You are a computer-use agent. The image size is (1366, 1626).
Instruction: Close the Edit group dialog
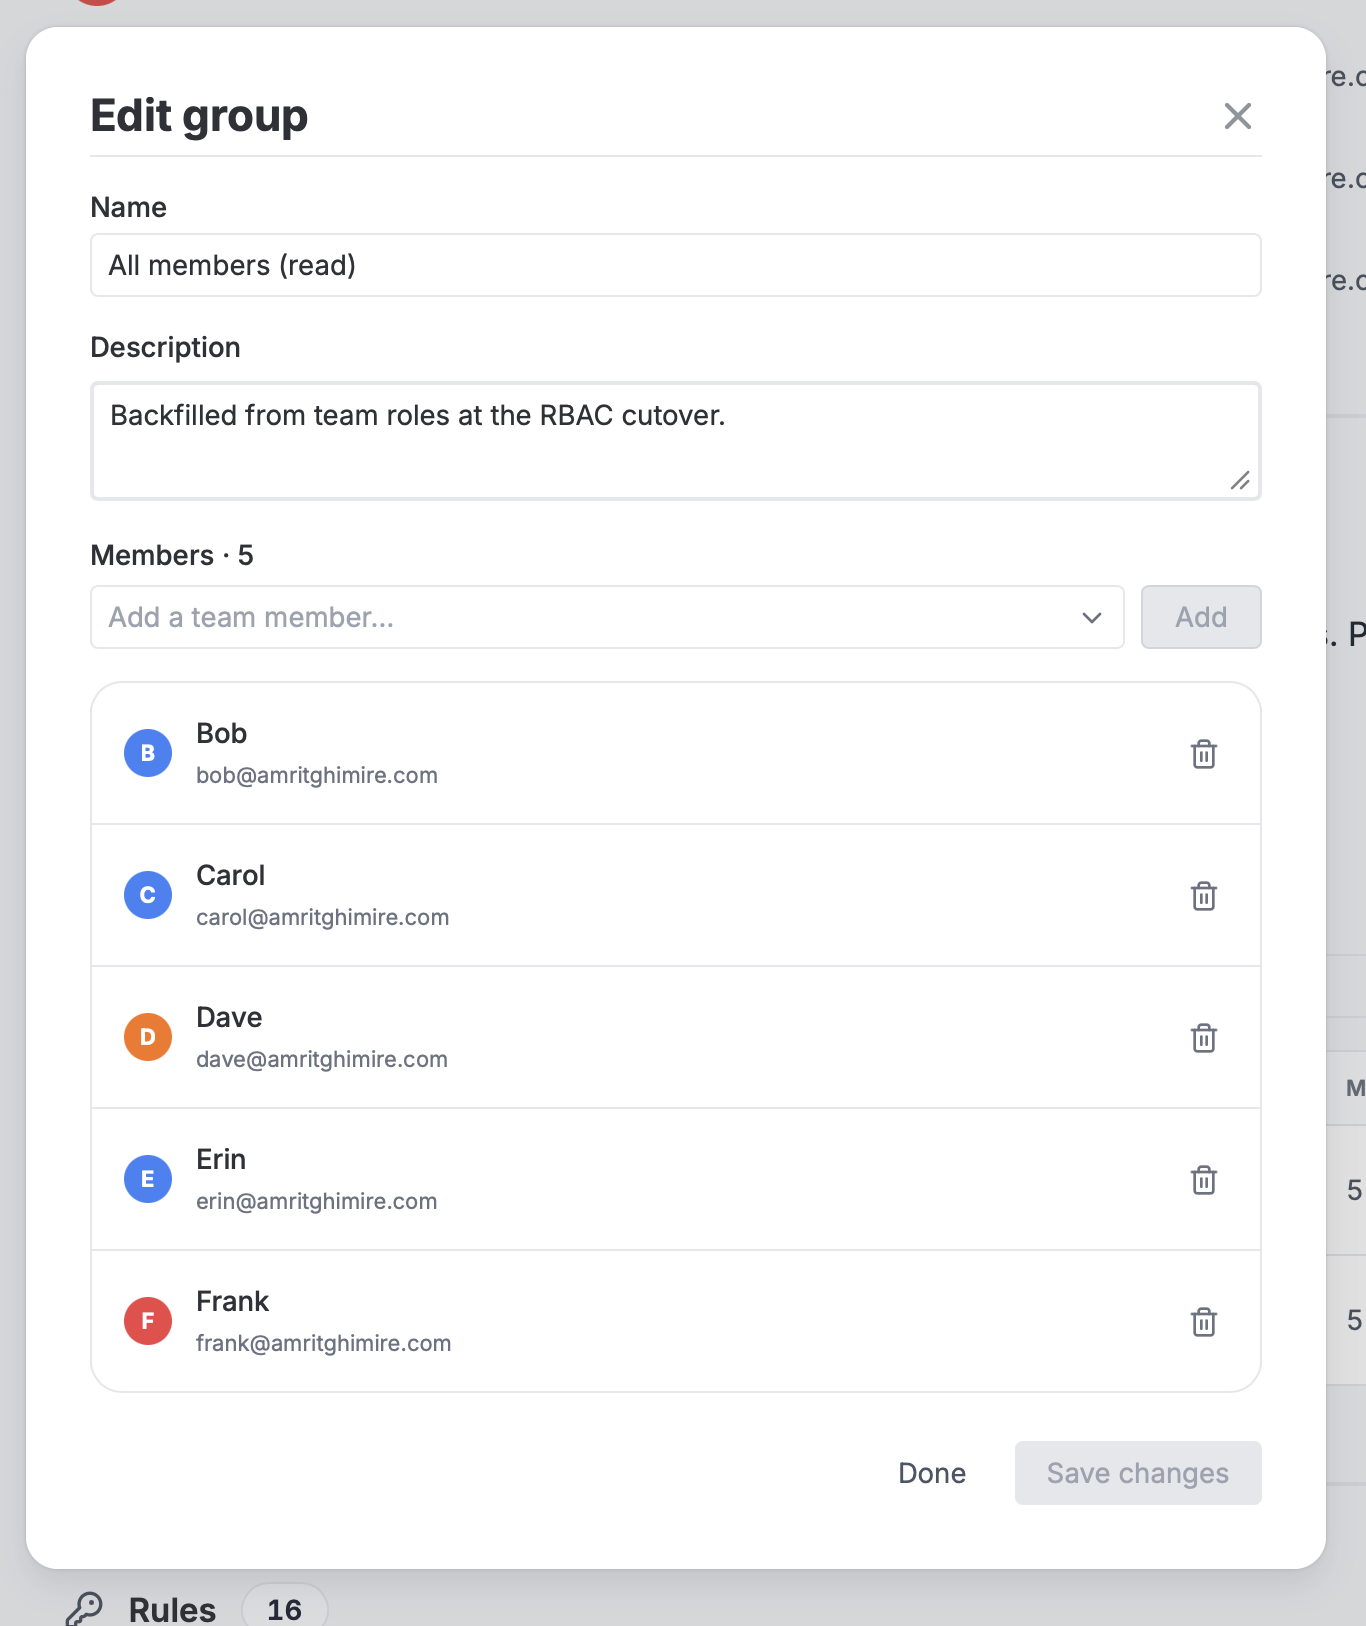coord(1238,116)
